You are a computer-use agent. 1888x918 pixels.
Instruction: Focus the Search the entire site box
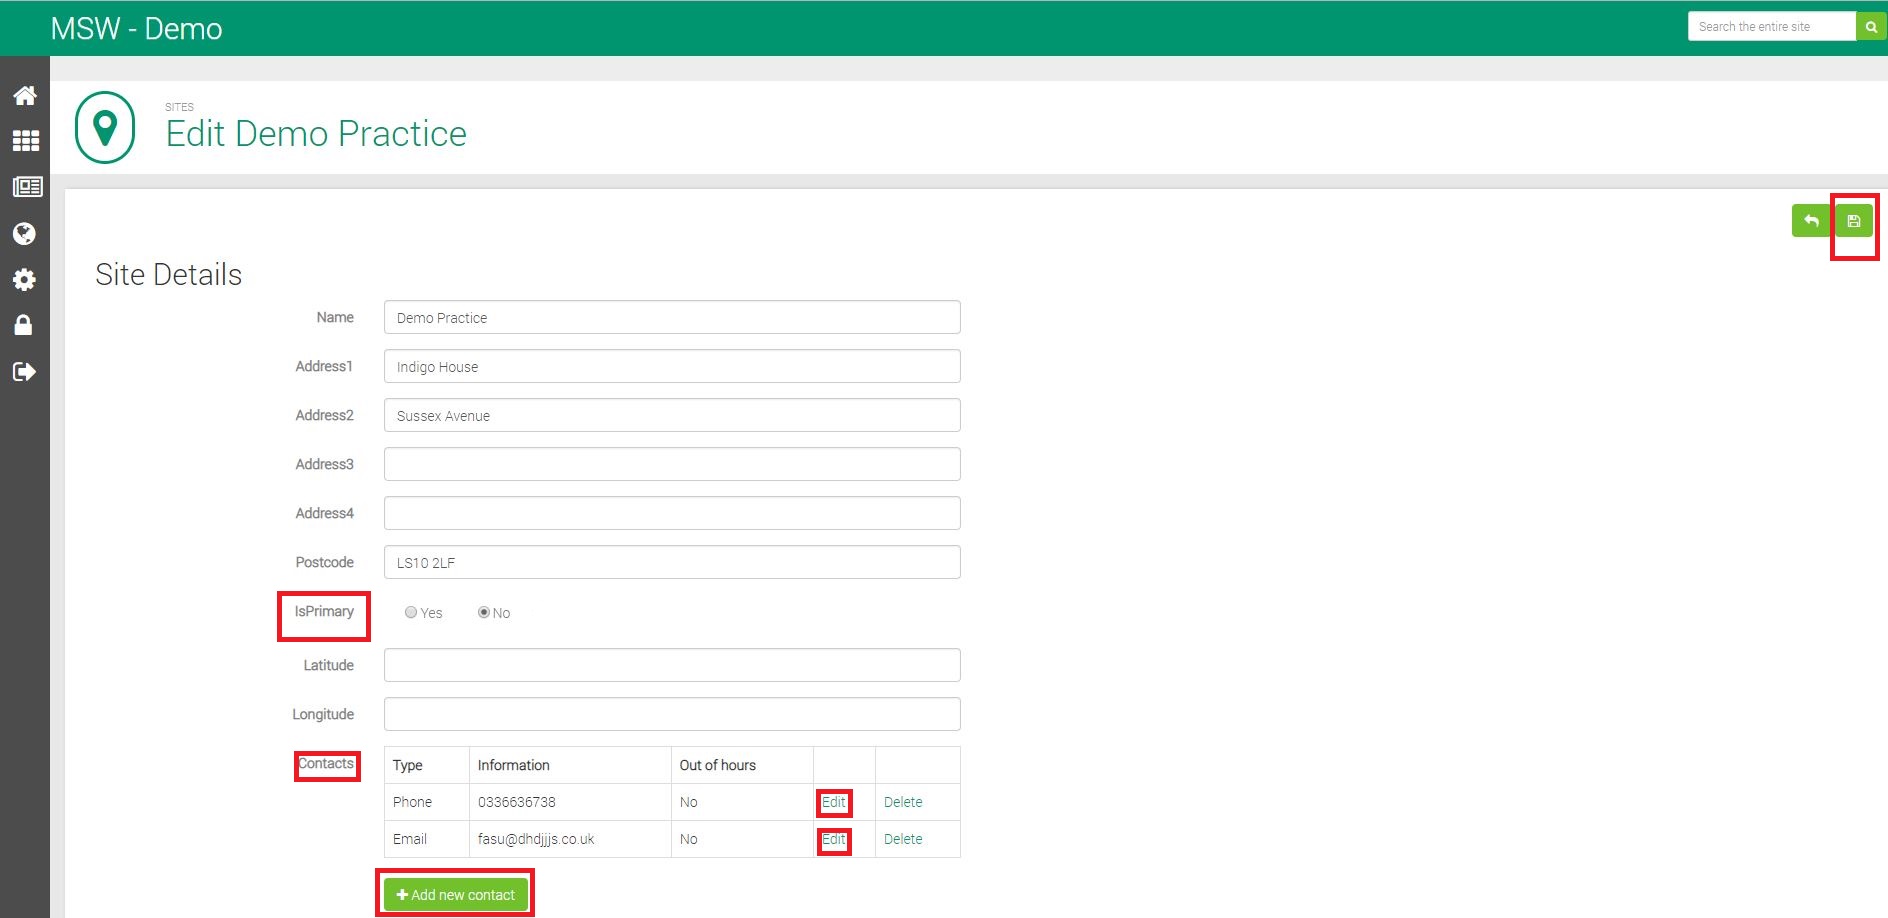click(1770, 27)
